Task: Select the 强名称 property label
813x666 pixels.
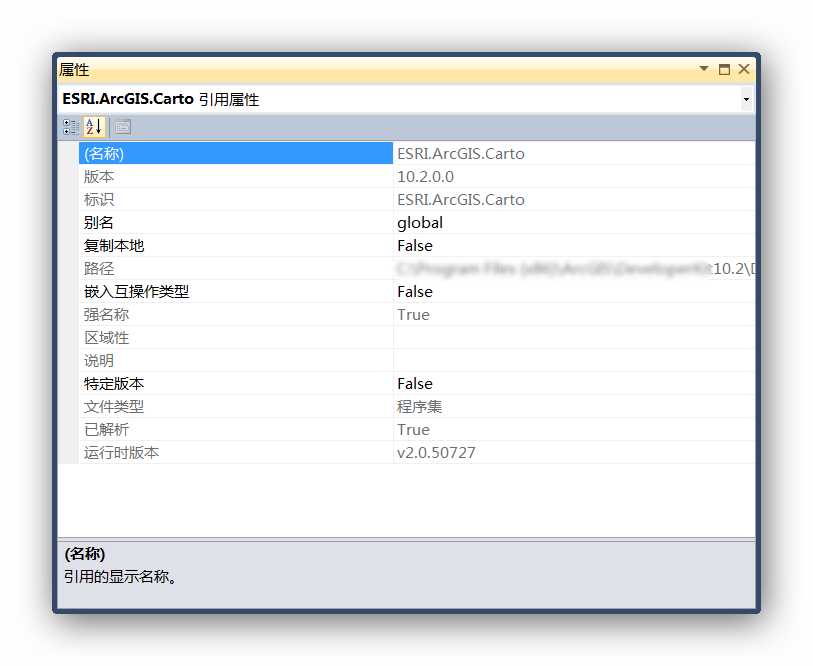Action: point(106,315)
